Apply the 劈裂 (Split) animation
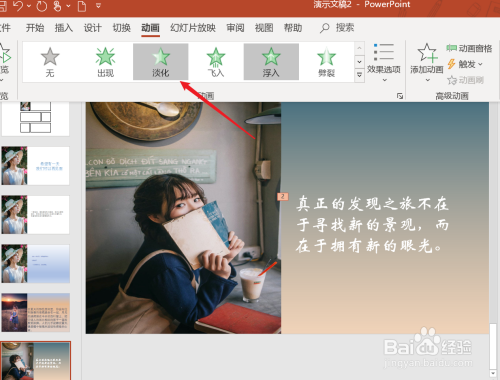Screen dimensions: 500x380 coord(326,62)
